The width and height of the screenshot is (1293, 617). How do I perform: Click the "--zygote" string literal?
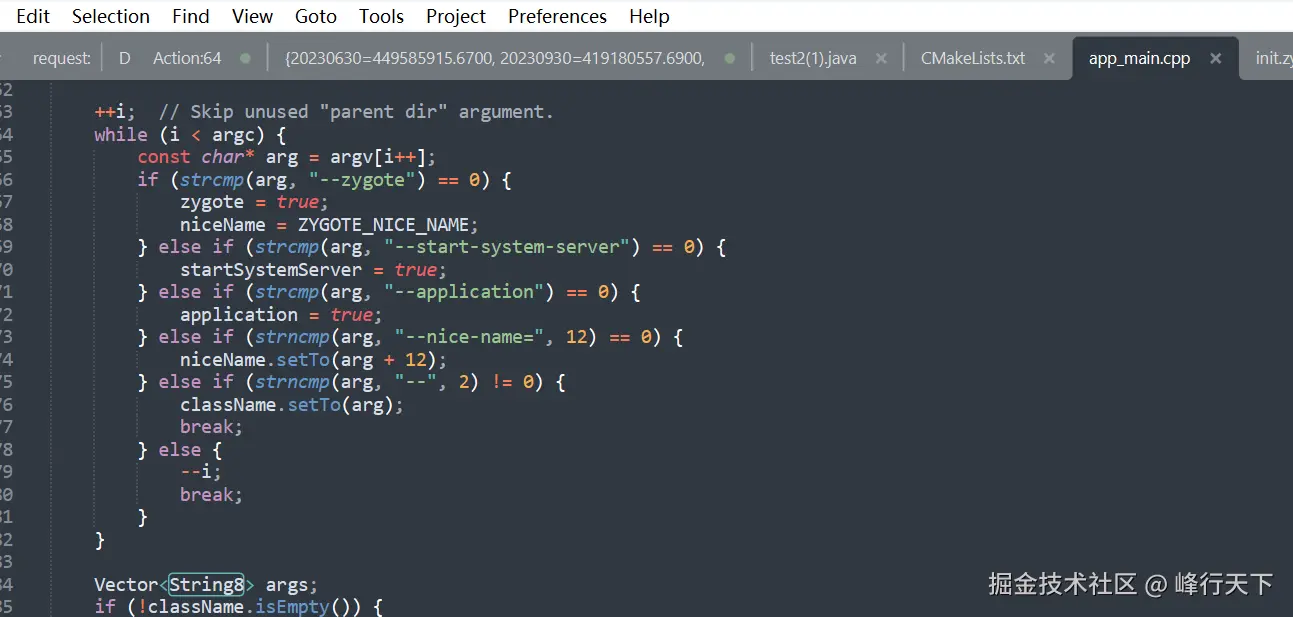pos(362,180)
